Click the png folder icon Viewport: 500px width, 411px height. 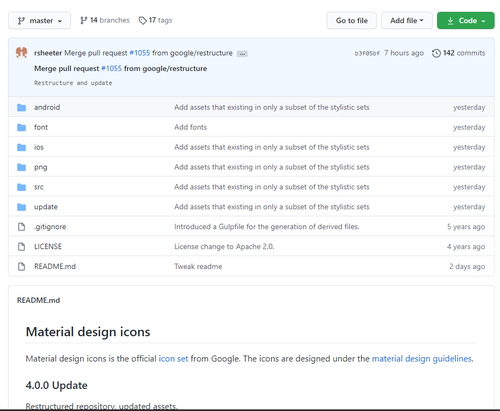click(22, 167)
